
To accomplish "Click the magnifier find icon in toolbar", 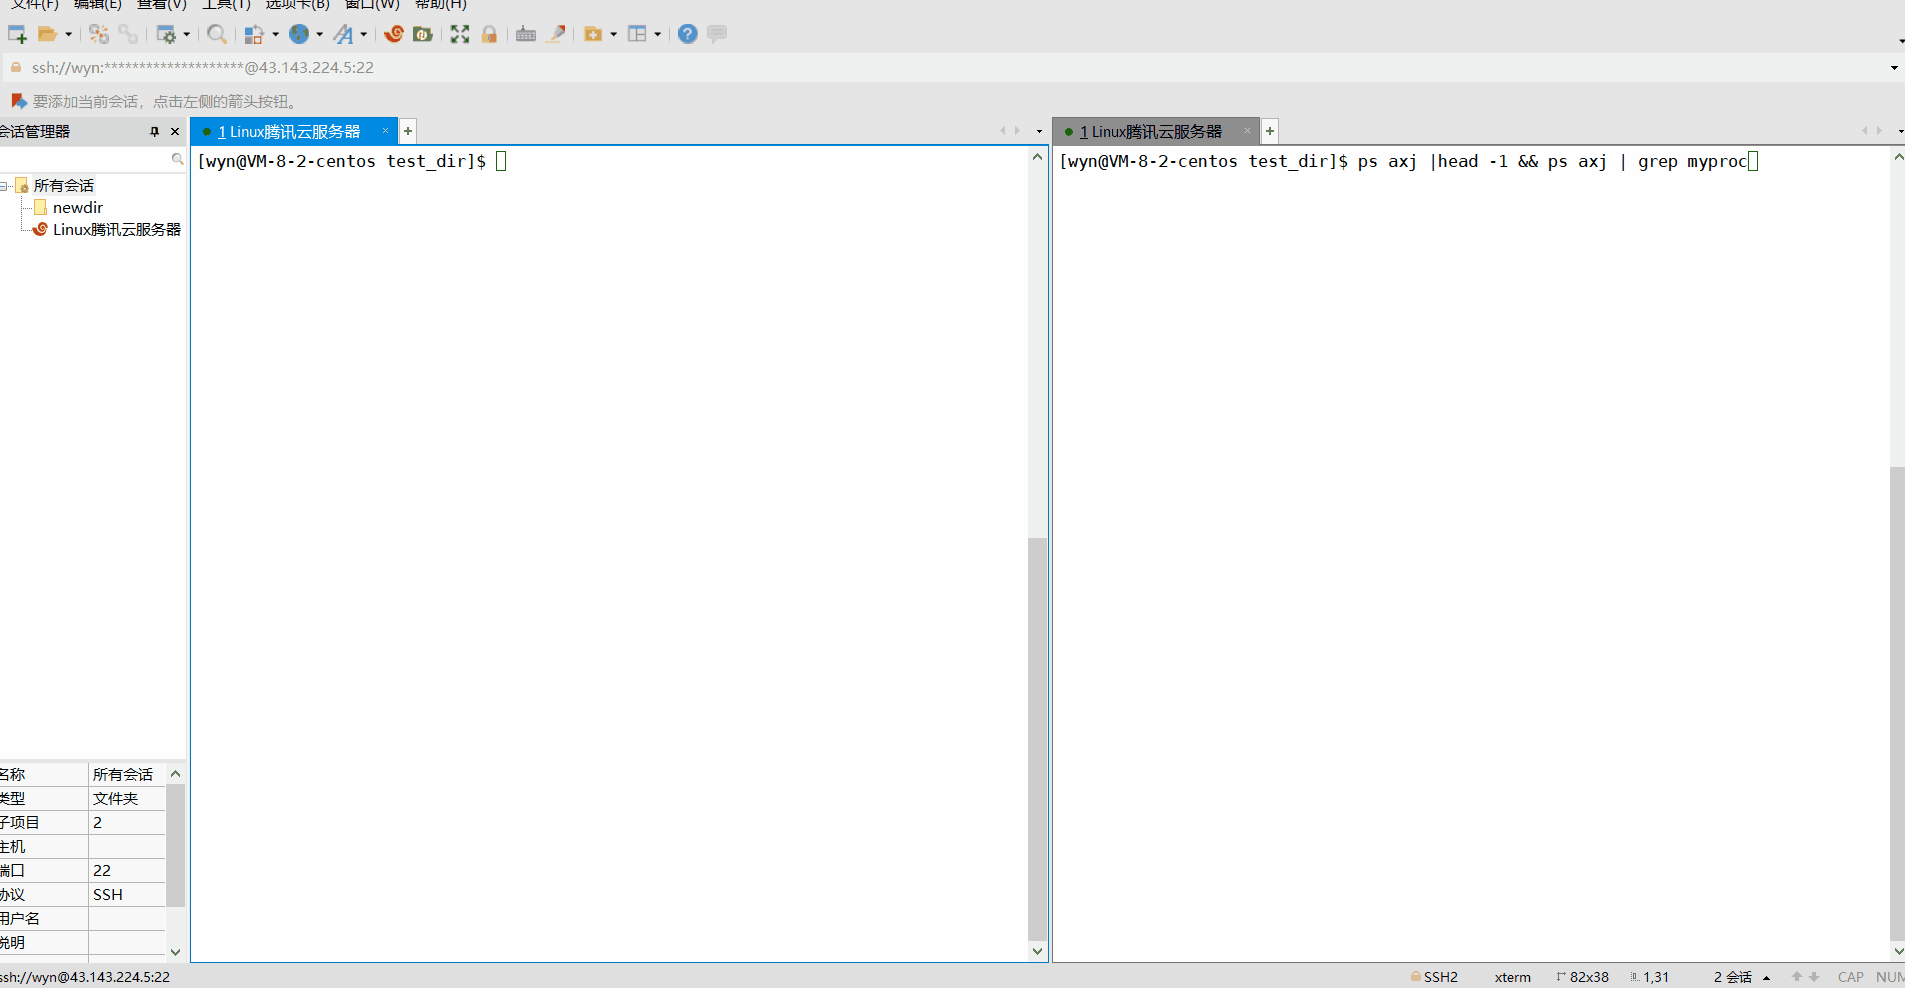I will [x=216, y=34].
